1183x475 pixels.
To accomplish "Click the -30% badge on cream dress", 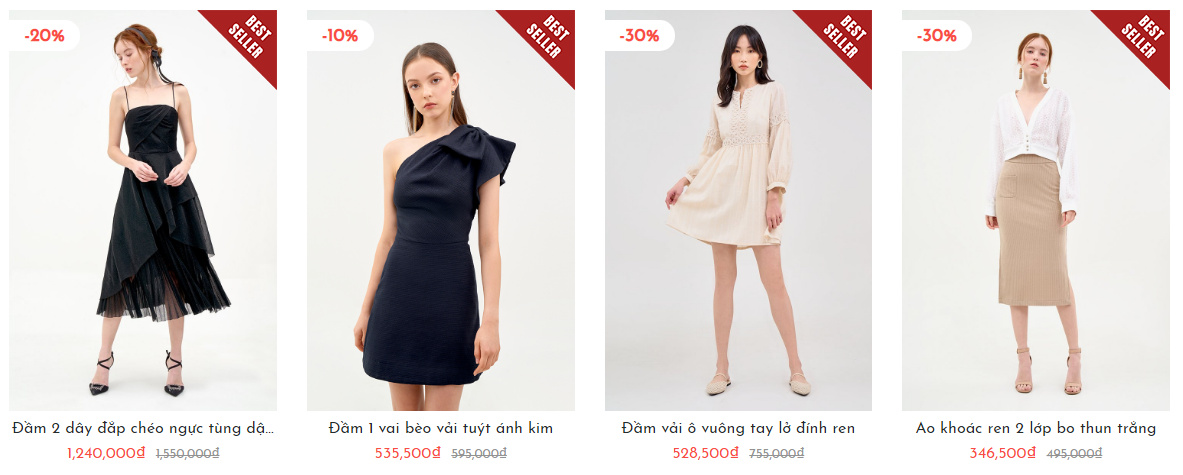I will [x=640, y=35].
